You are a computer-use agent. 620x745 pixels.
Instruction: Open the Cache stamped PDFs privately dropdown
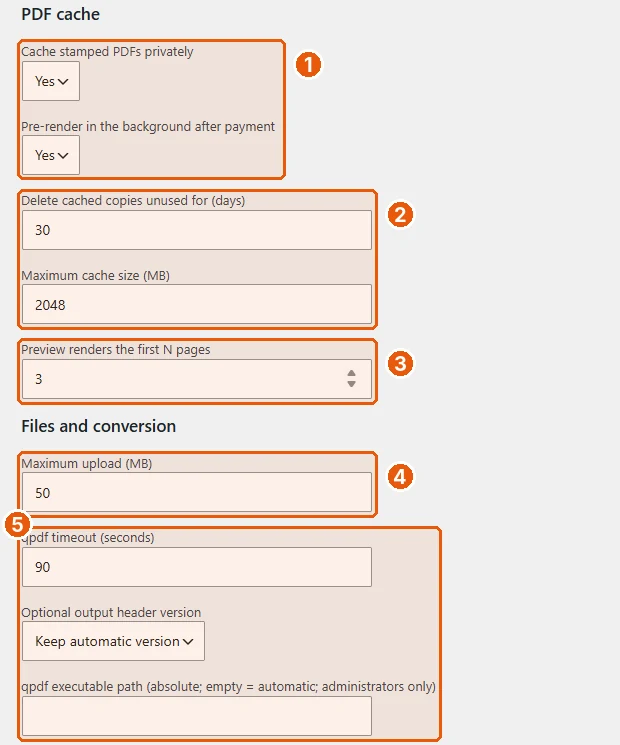51,81
